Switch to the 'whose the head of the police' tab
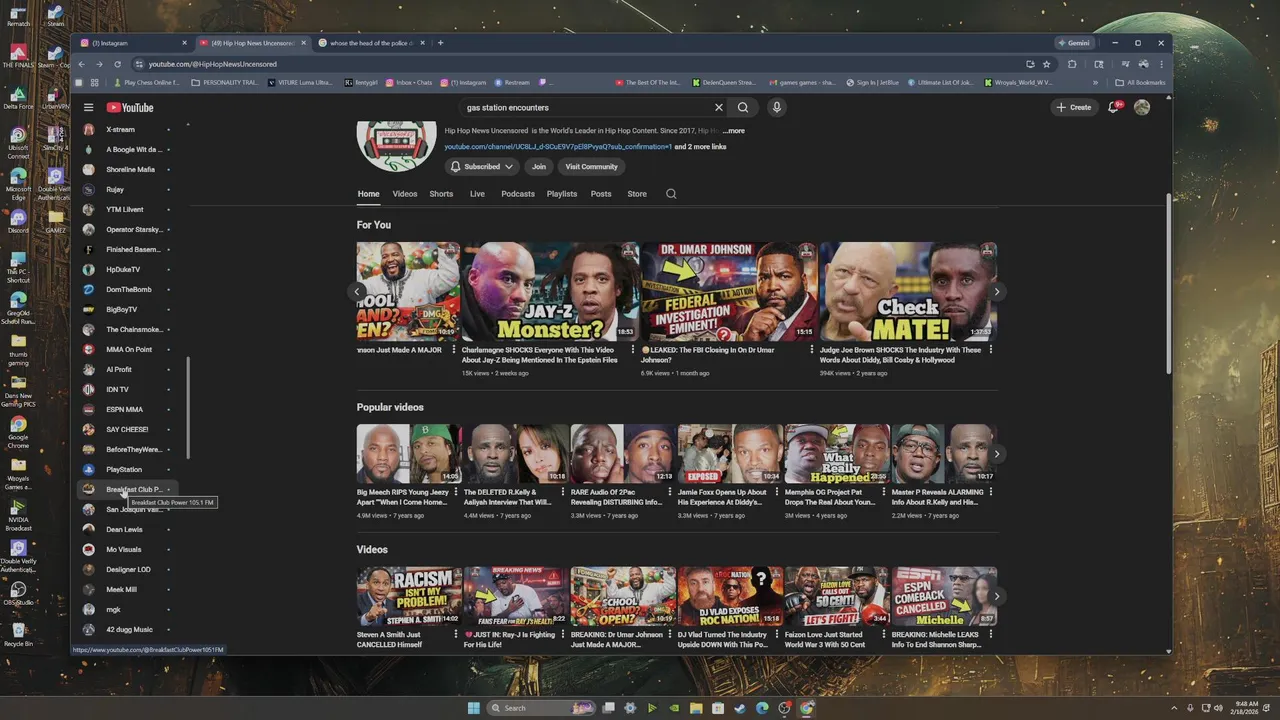 click(x=370, y=43)
